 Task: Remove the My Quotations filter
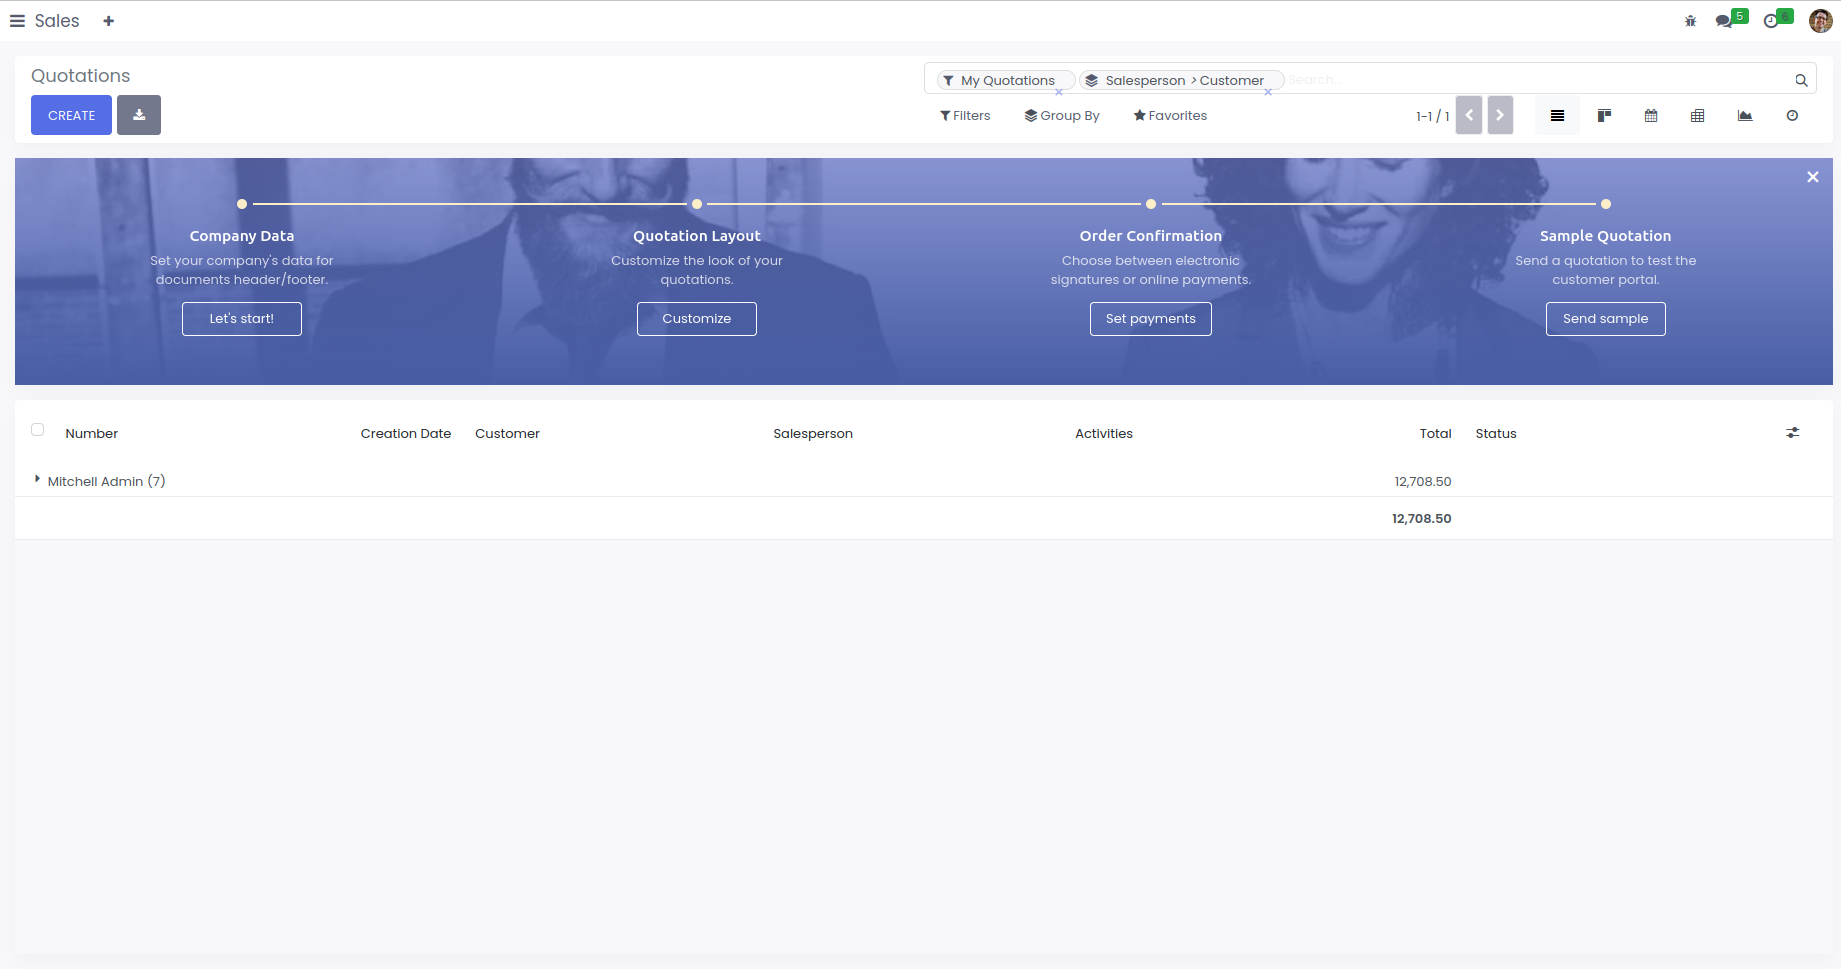(1059, 92)
